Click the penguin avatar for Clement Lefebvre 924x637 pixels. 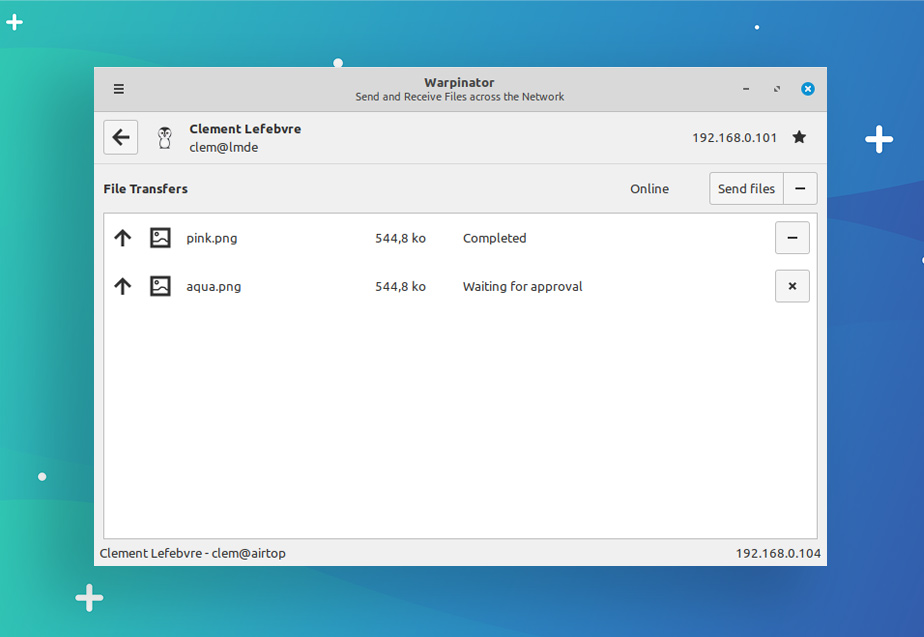click(x=164, y=137)
